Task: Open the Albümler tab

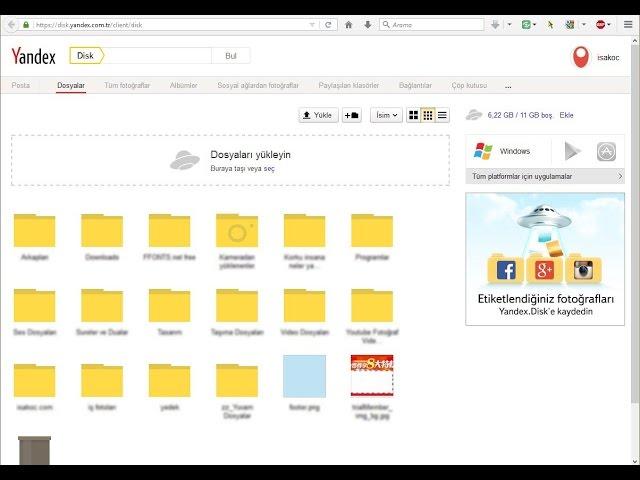Action: pos(183,85)
